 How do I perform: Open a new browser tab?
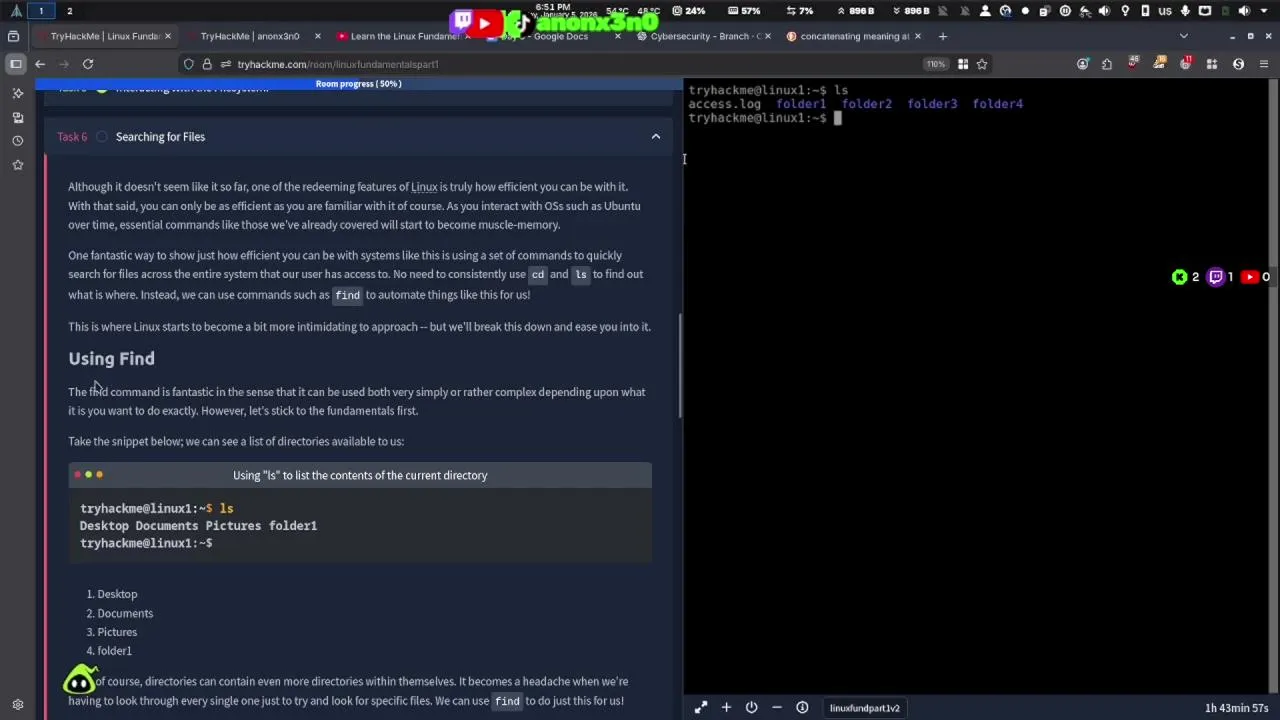click(x=942, y=36)
